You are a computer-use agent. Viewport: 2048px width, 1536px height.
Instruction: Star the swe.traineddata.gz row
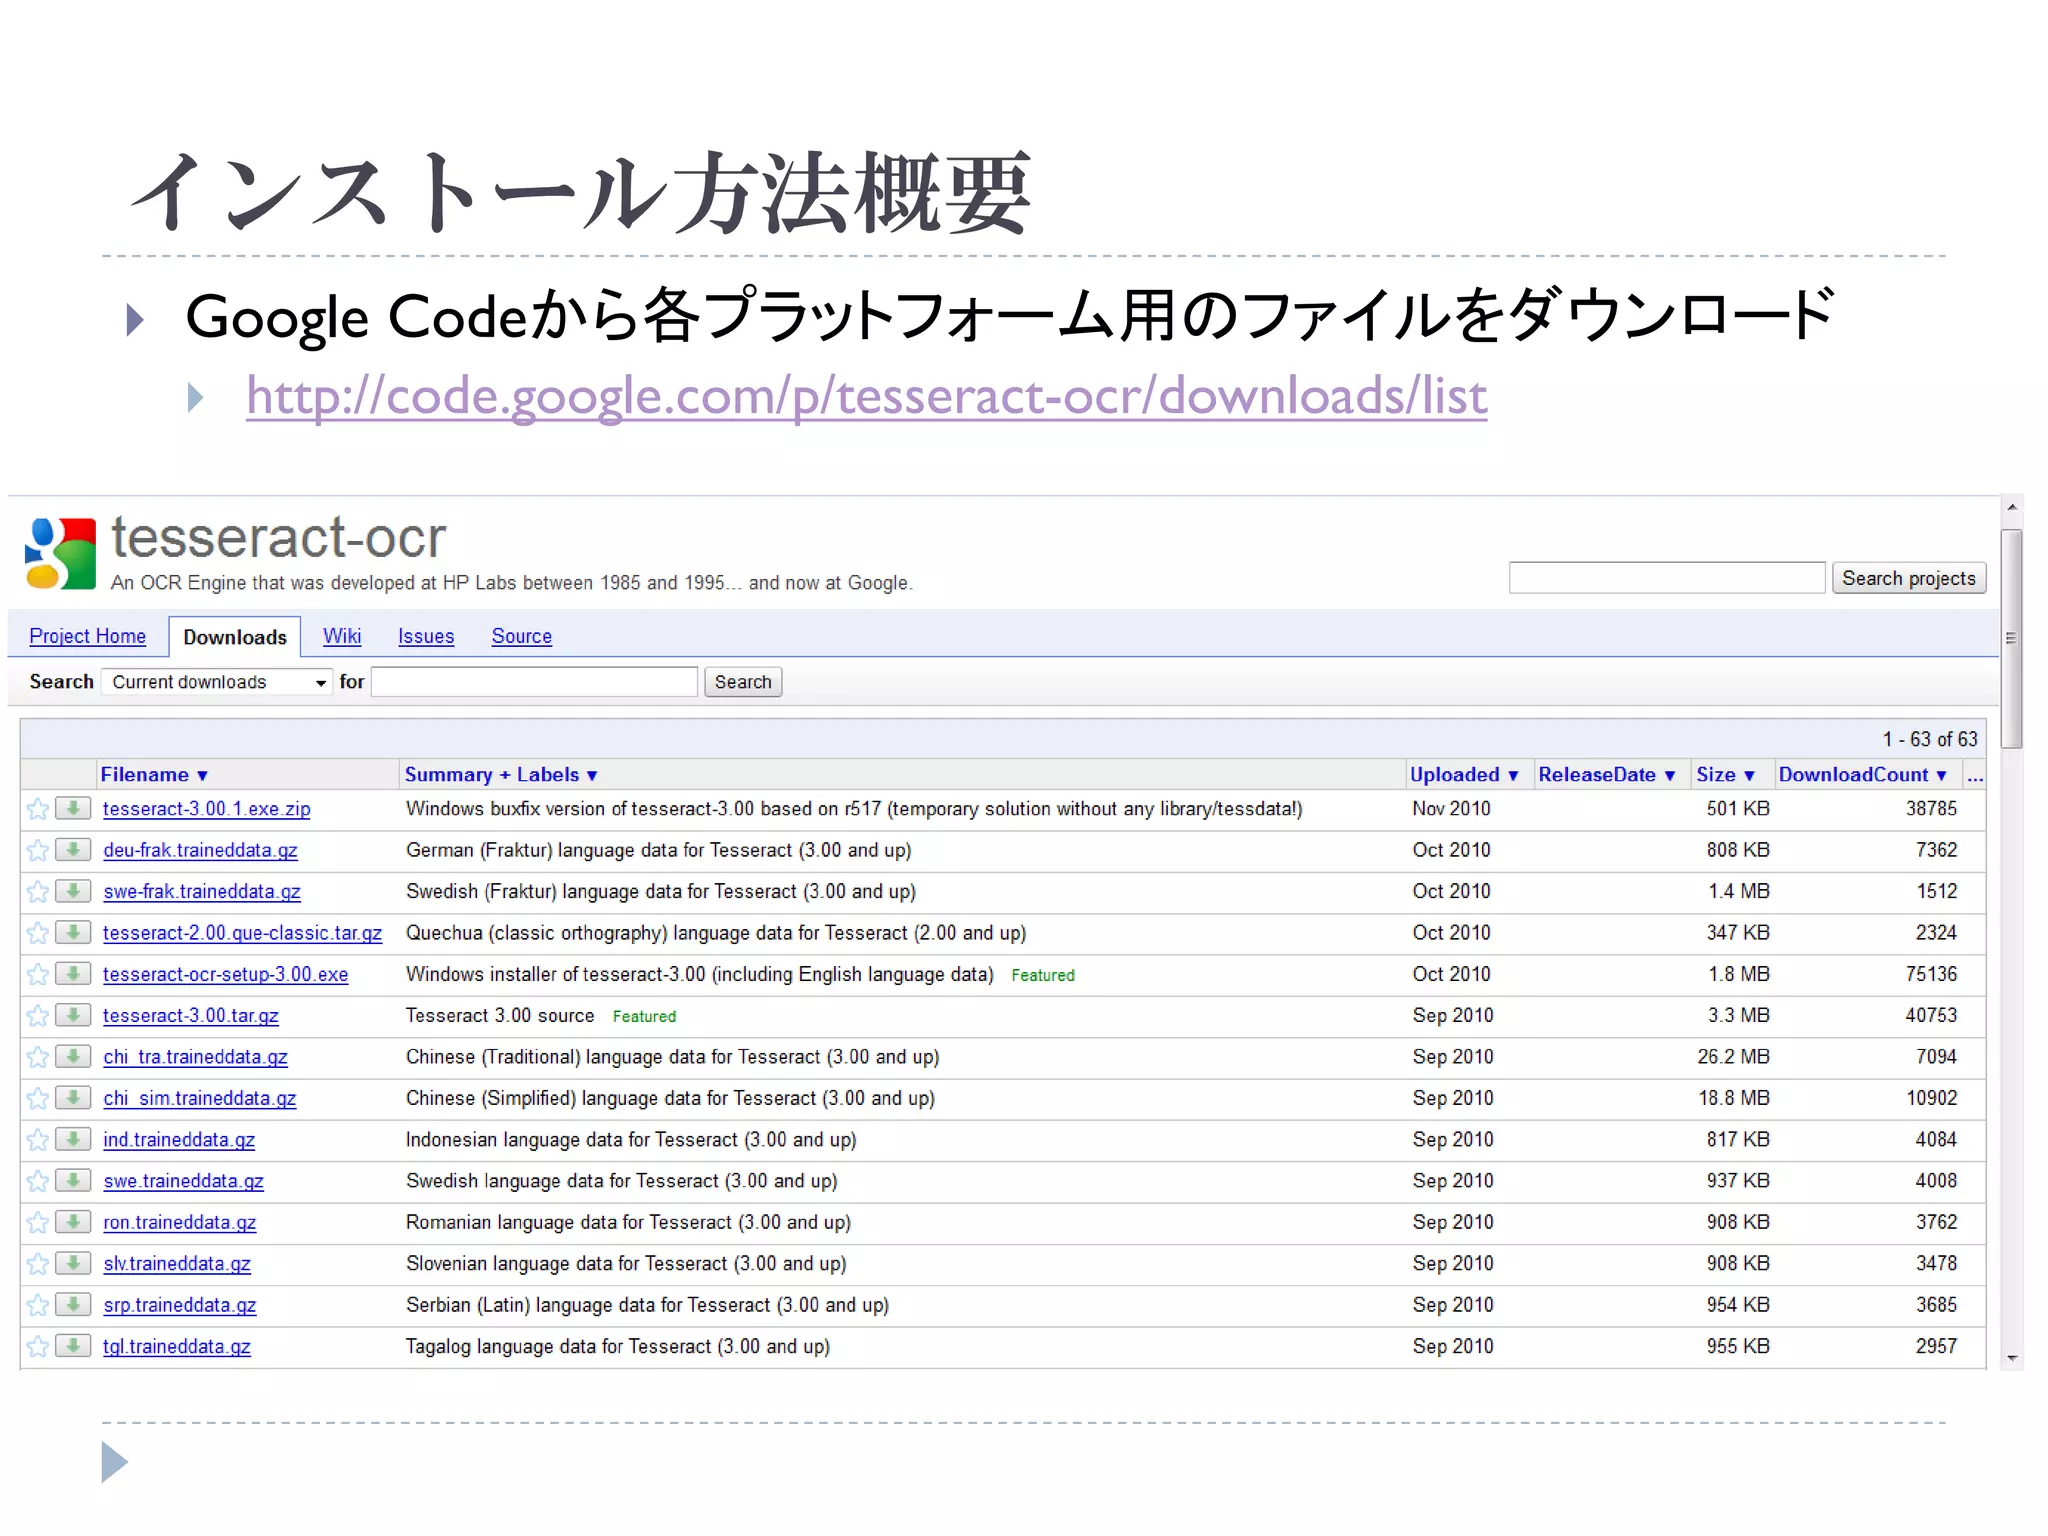click(x=38, y=1181)
